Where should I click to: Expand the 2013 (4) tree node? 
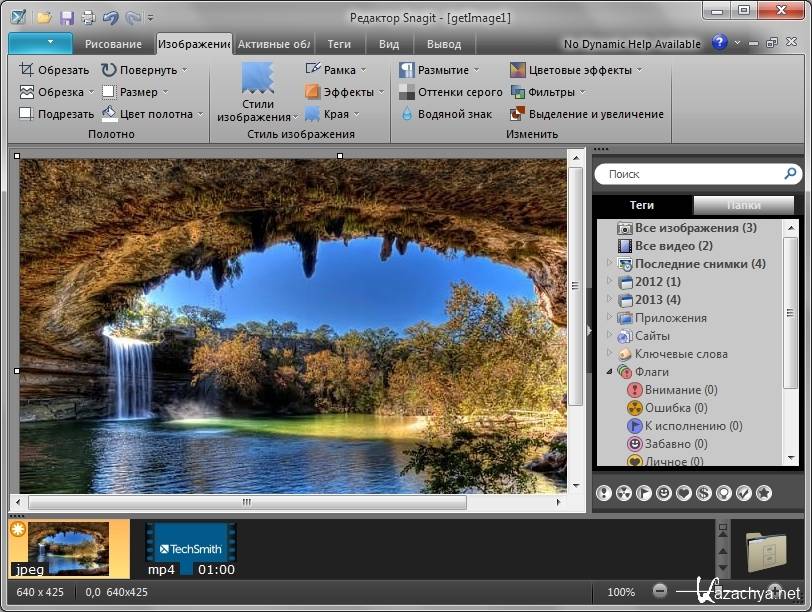click(x=609, y=300)
